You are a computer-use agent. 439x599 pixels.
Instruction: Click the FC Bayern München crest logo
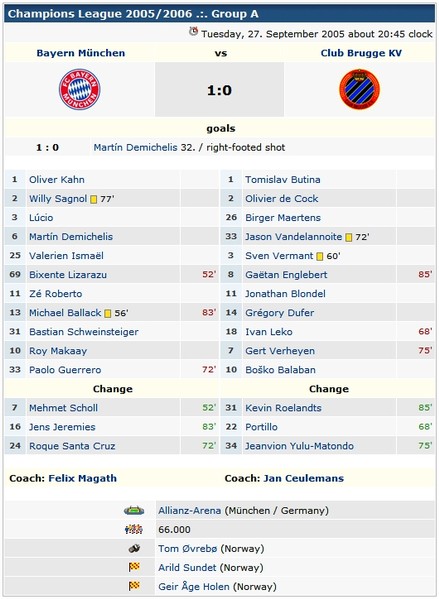[79, 89]
